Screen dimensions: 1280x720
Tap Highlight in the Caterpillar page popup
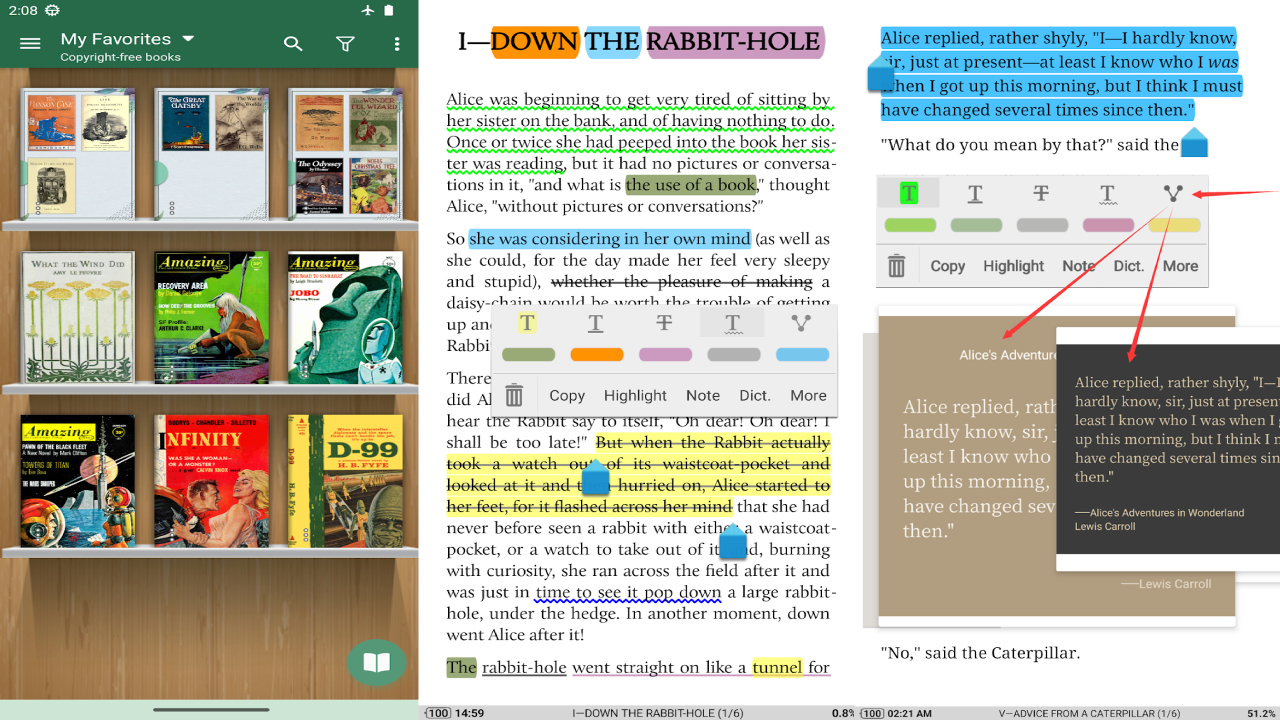pyautogui.click(x=1013, y=266)
